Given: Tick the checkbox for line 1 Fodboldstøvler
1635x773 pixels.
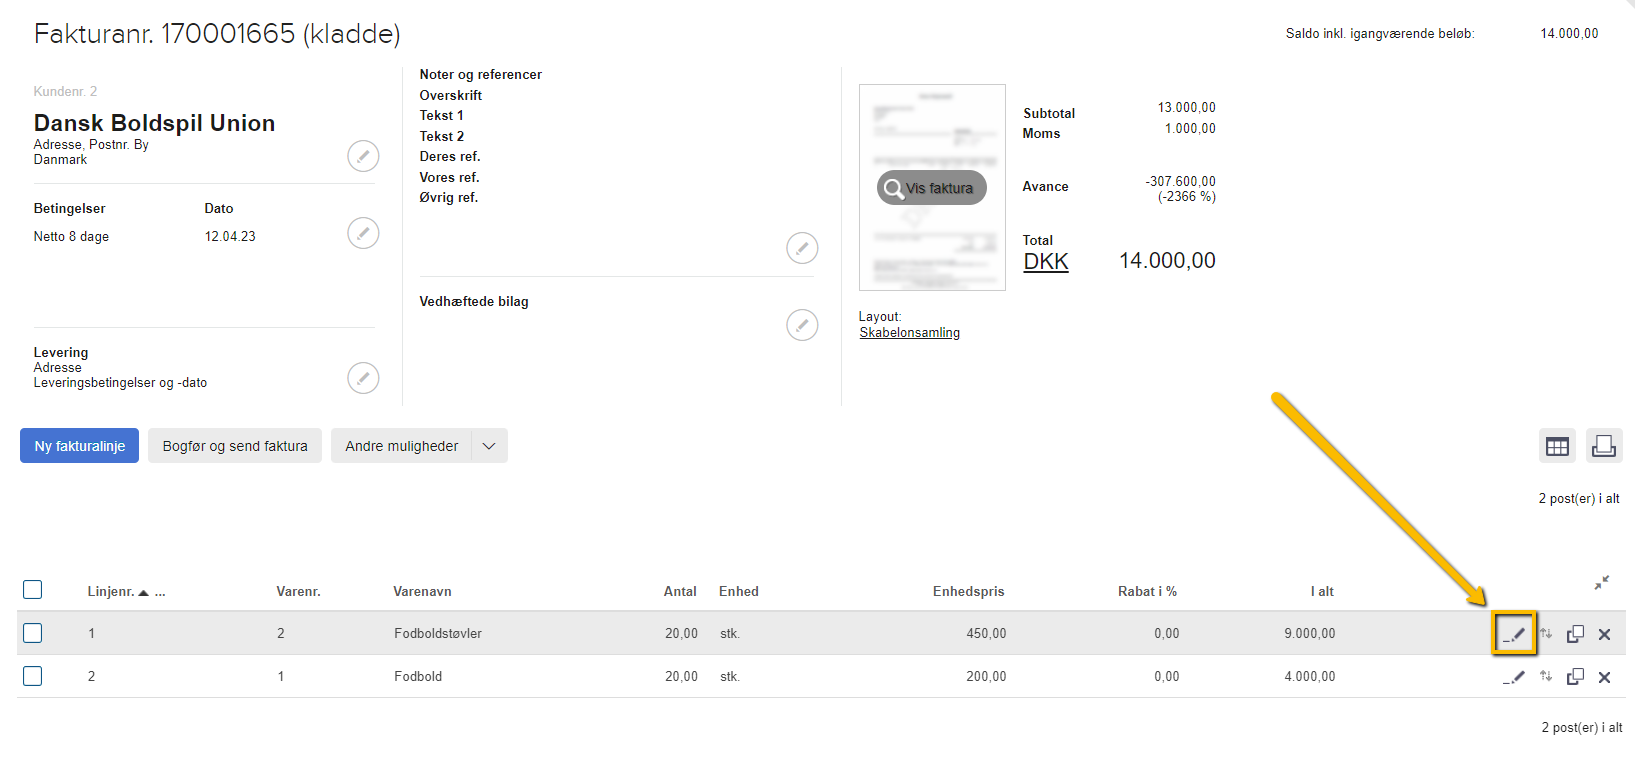Looking at the screenshot, I should tap(33, 633).
